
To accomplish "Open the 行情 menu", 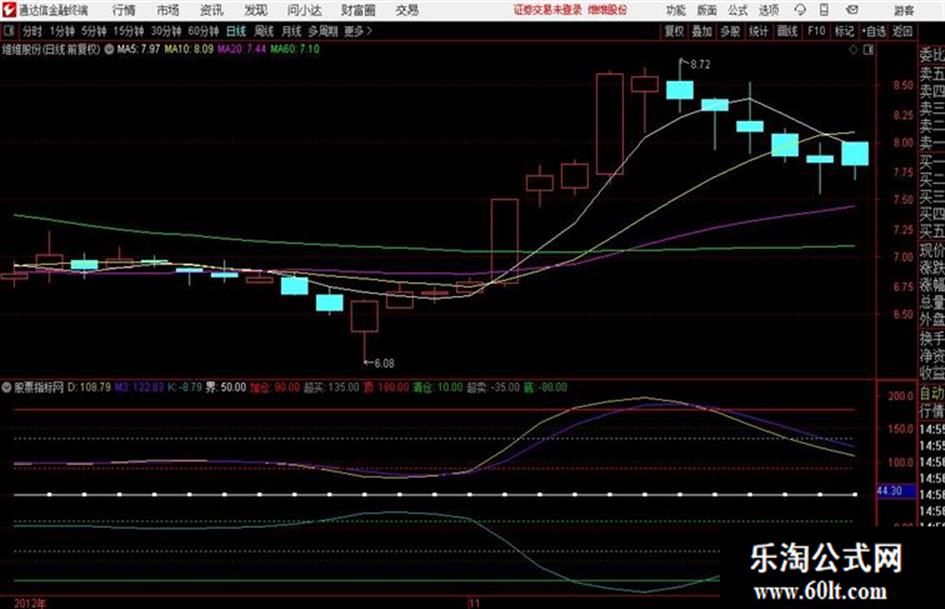I will click(124, 10).
